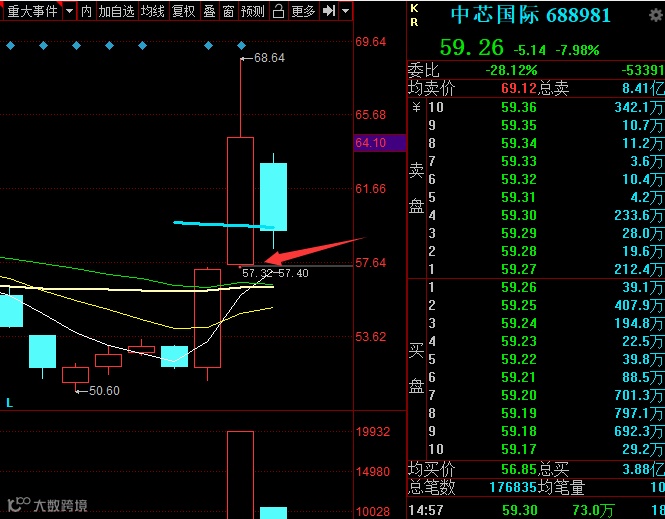Expand the dropdown arrow beside 重大事件

click(x=69, y=11)
